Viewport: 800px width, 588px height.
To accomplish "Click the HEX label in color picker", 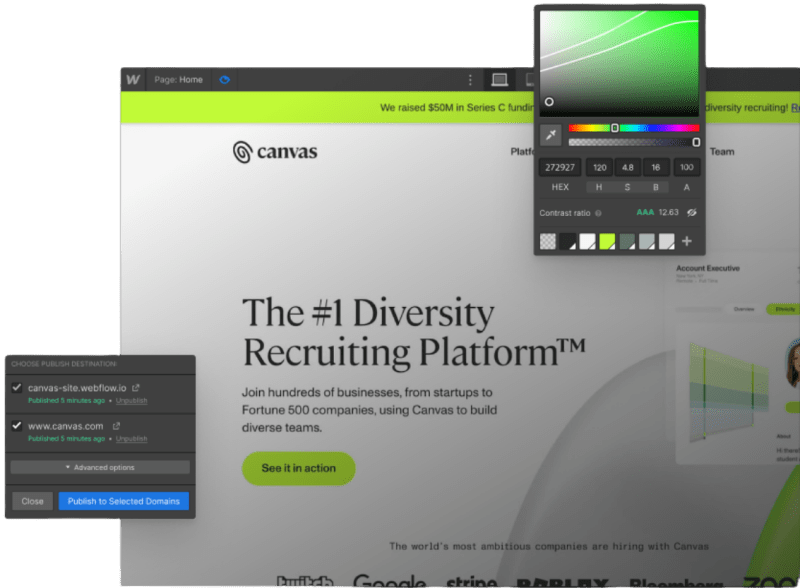I will 560,187.
